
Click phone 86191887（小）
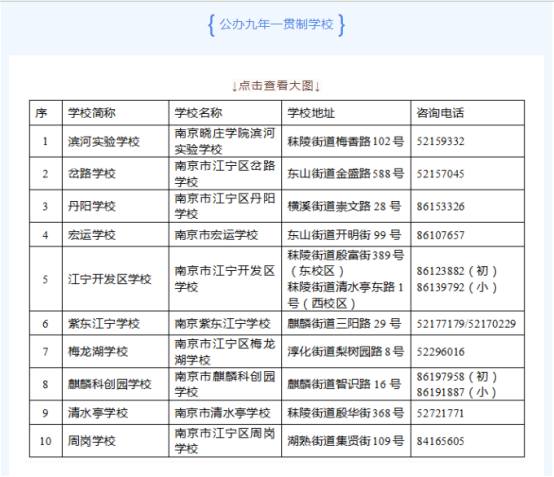pos(457,392)
